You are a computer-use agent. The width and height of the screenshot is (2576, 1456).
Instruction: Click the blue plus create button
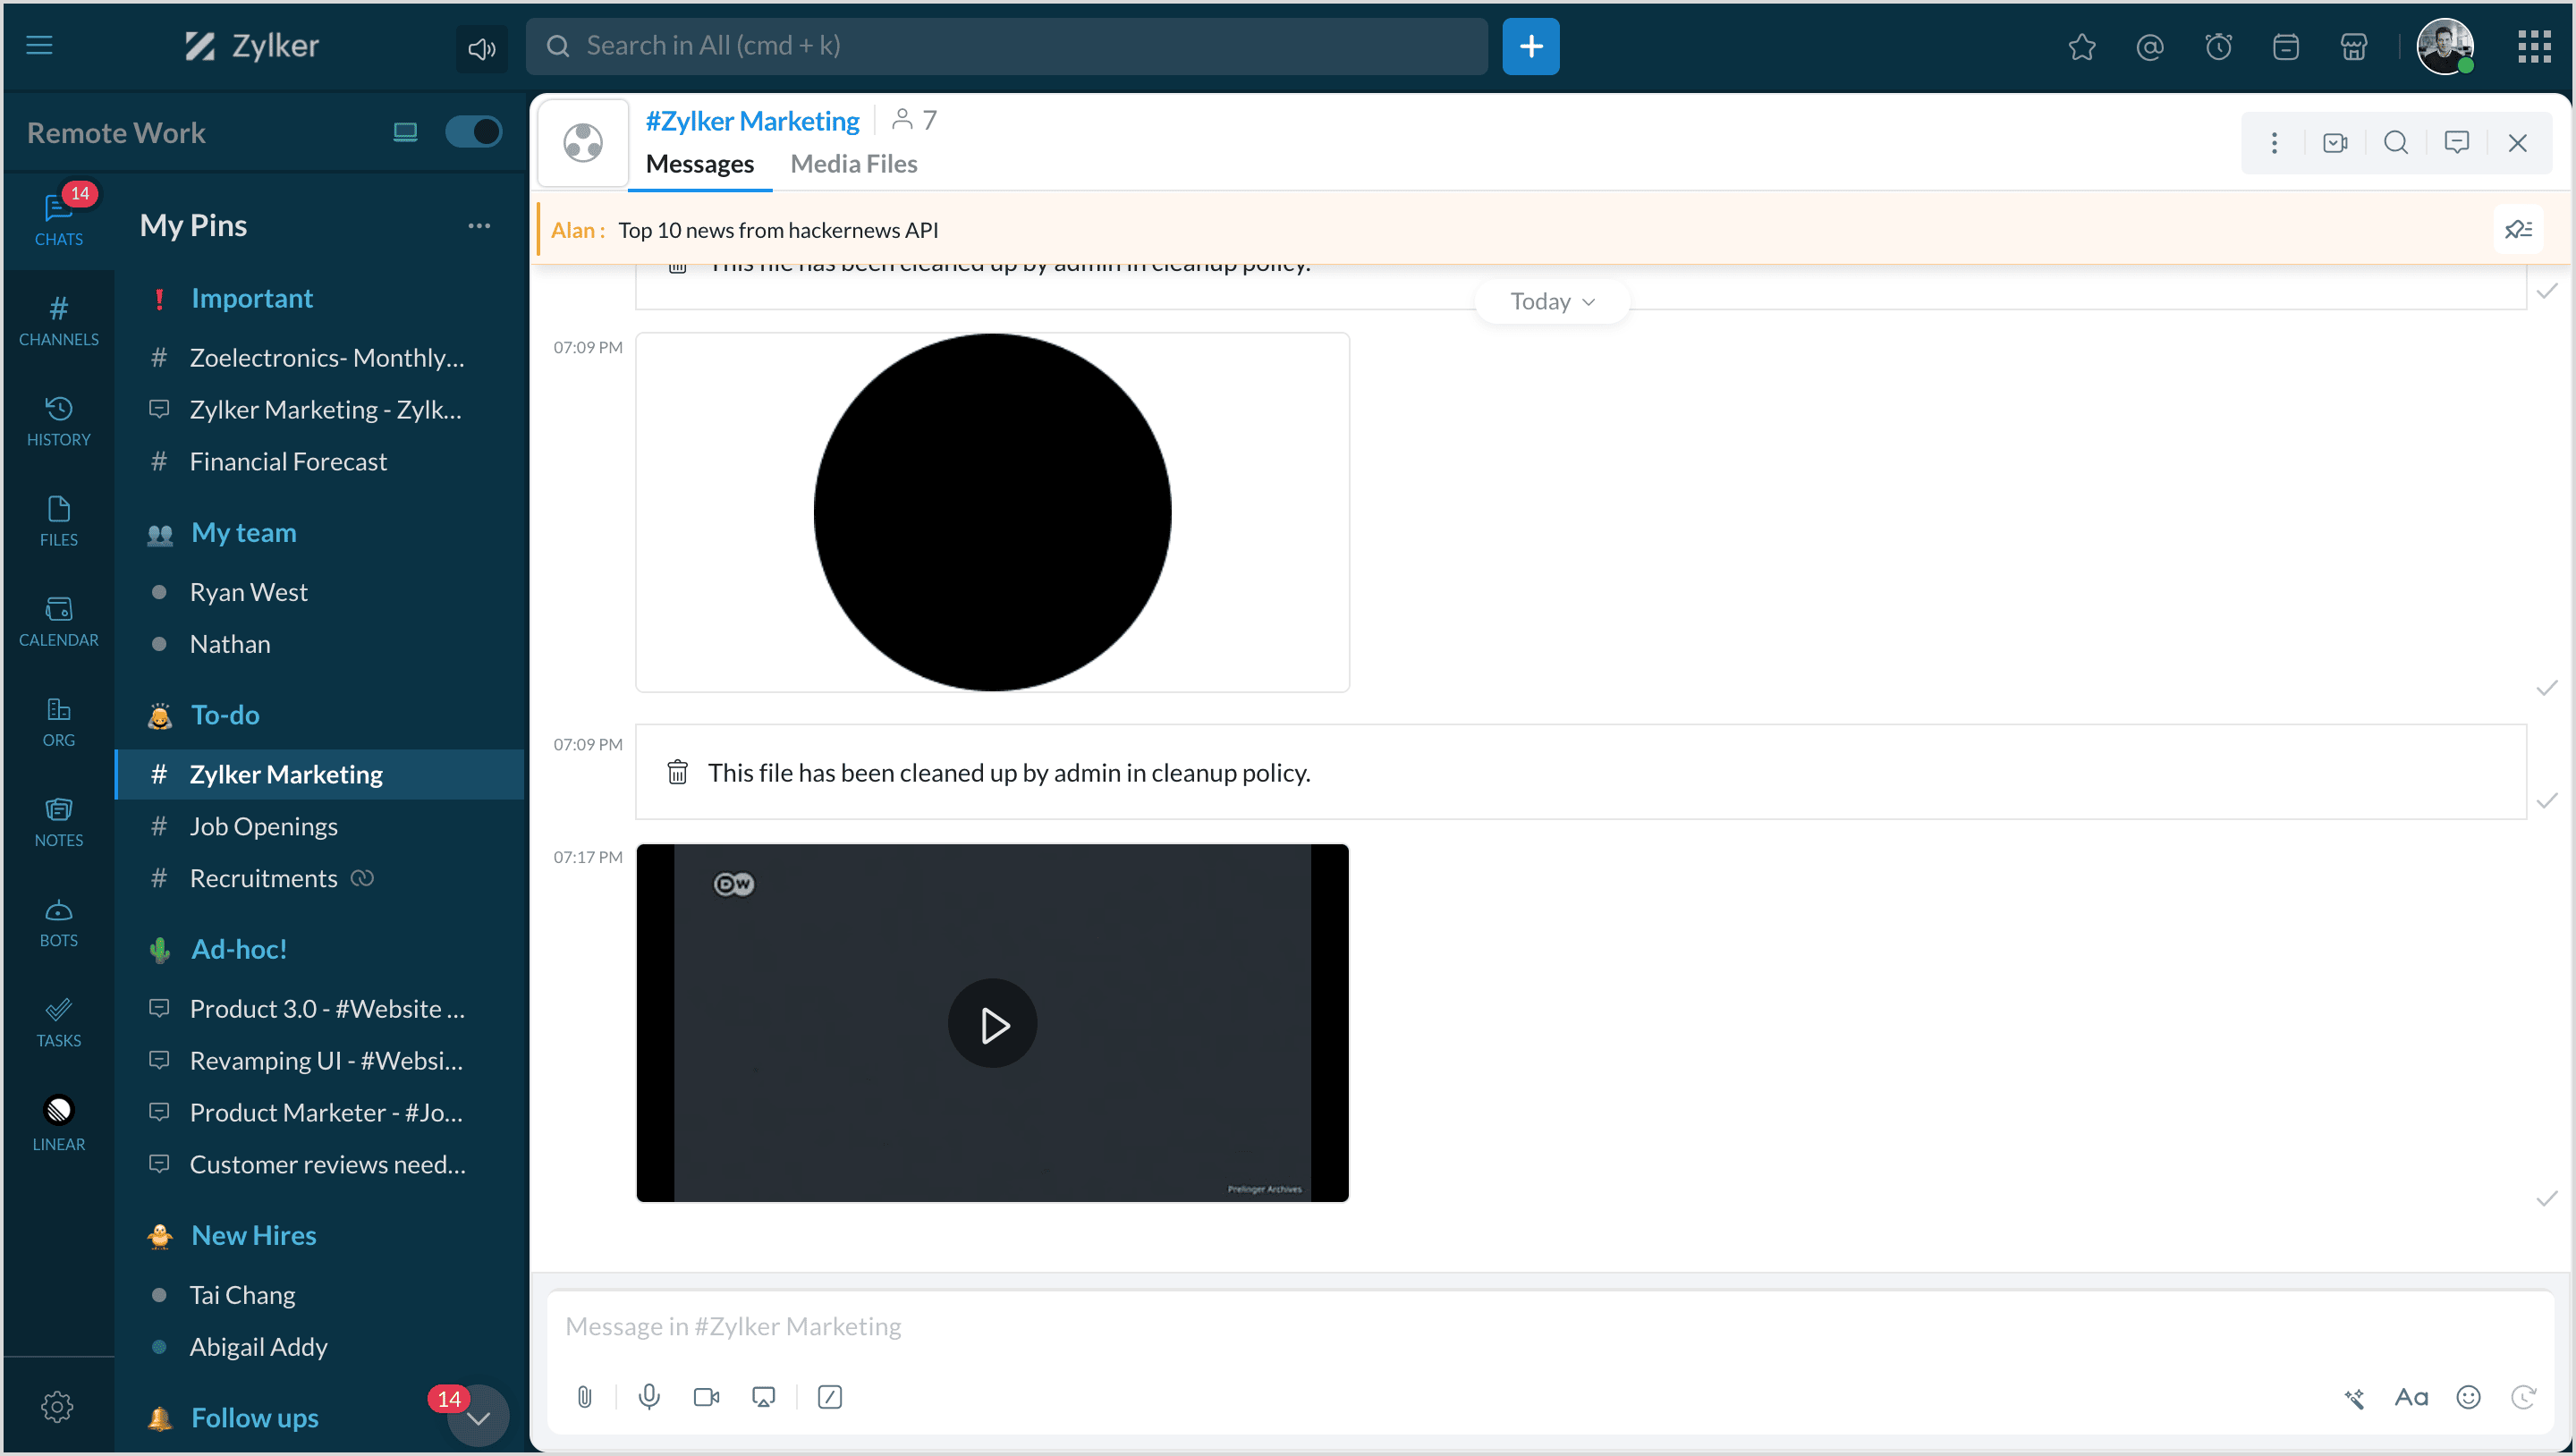point(1530,46)
